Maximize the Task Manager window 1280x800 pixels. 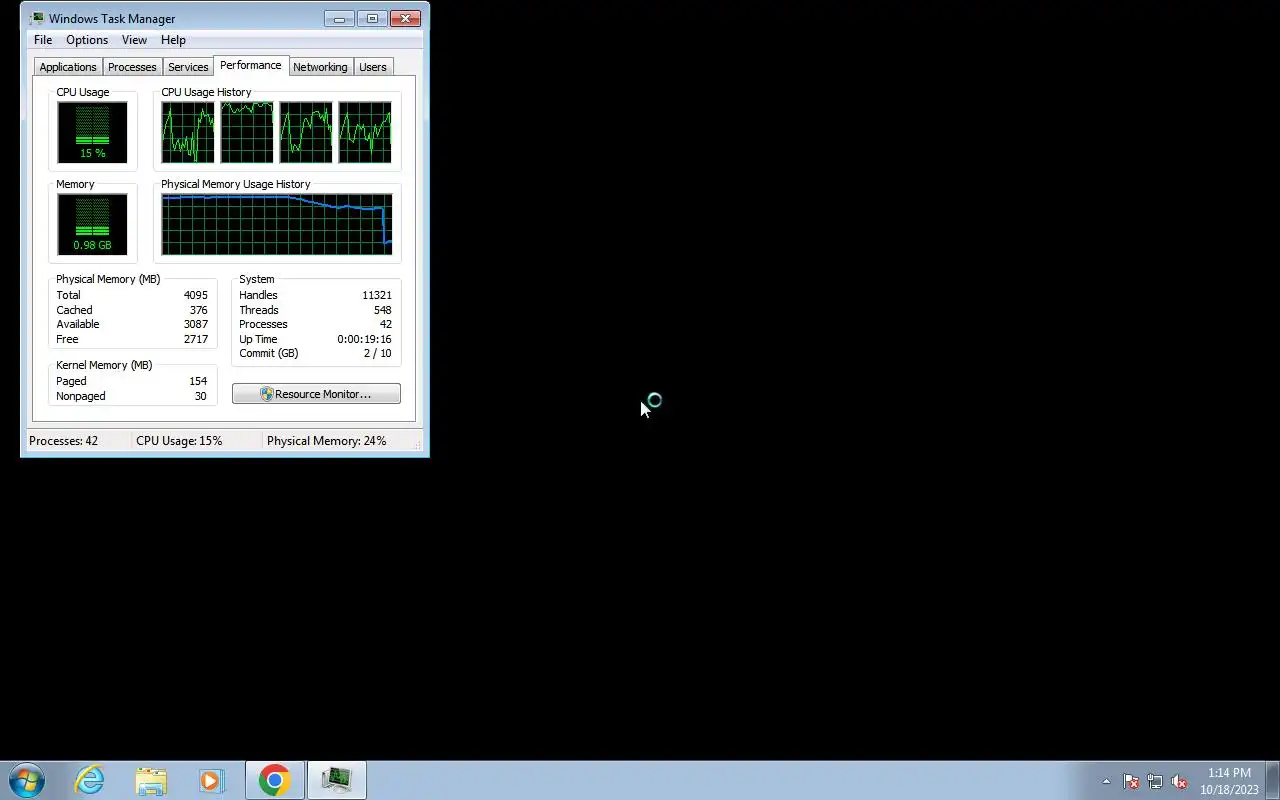(x=372, y=18)
